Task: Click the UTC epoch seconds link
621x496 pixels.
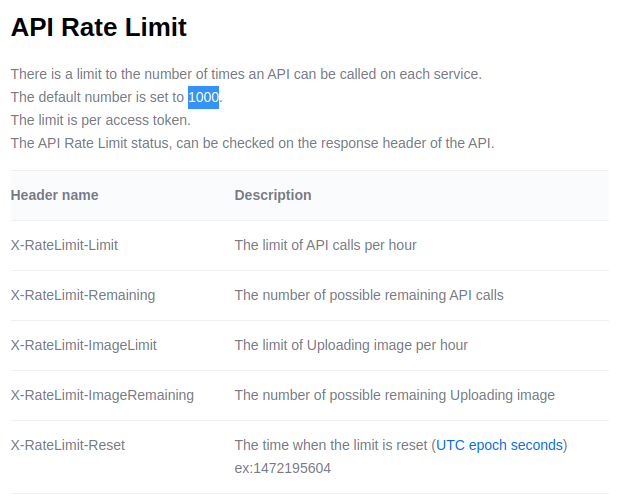Action: tap(499, 445)
